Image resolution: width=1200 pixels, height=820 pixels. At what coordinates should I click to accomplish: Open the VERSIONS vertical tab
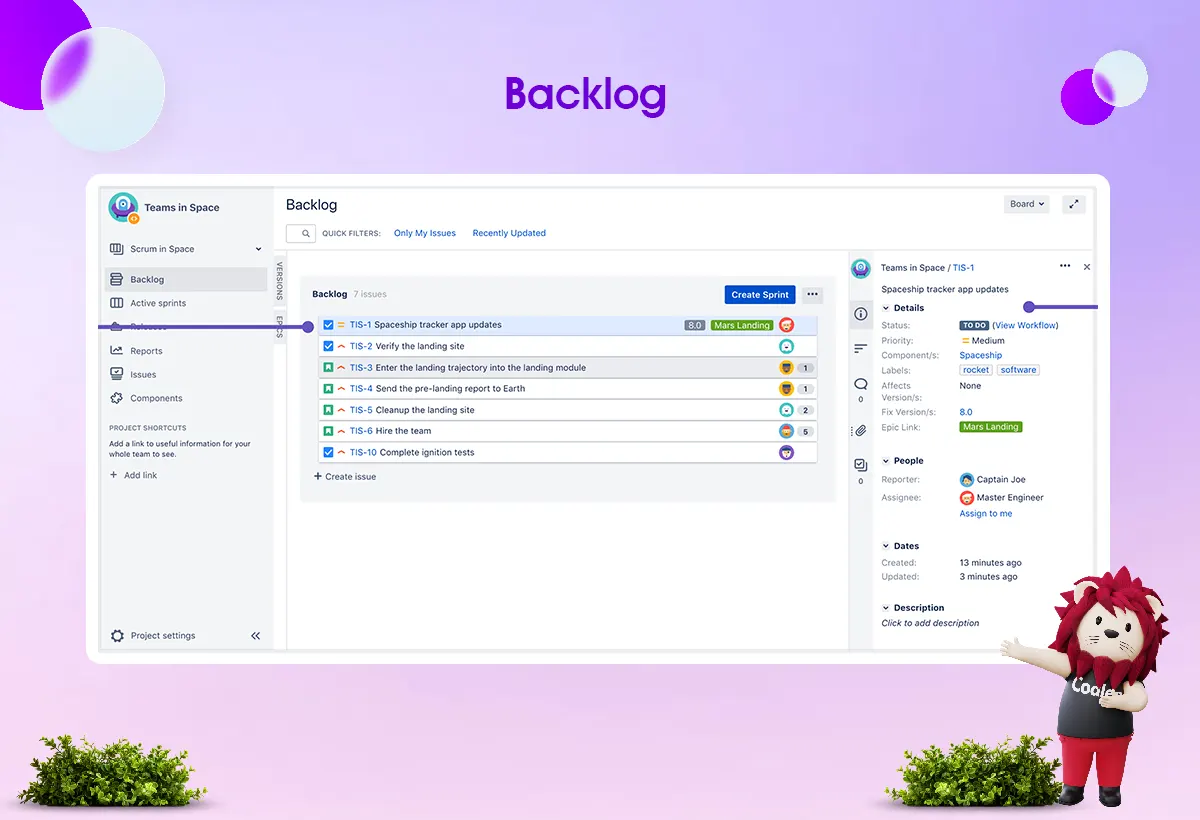coord(280,281)
